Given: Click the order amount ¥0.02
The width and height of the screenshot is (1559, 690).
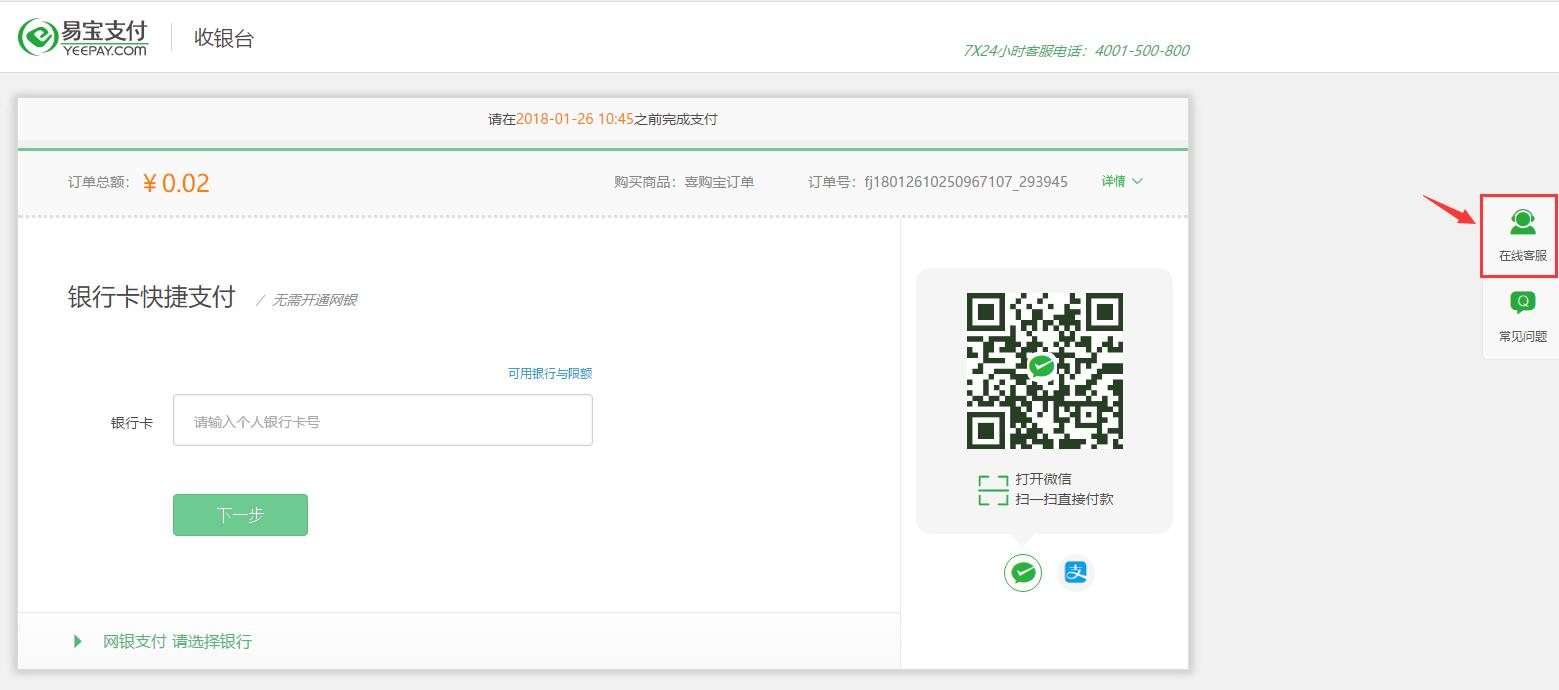Looking at the screenshot, I should 176,183.
